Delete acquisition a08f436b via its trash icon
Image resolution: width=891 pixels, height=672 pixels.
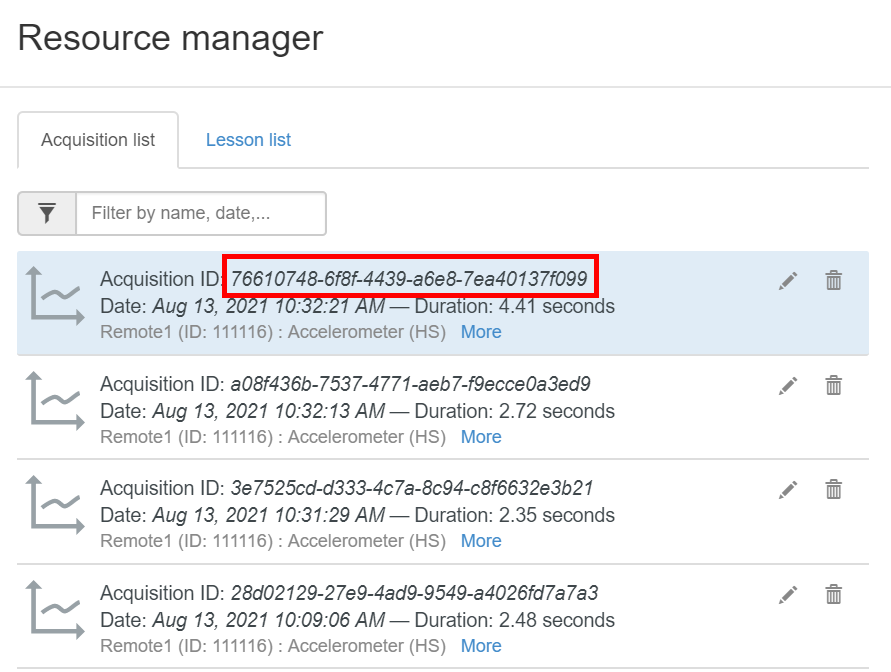coord(834,385)
